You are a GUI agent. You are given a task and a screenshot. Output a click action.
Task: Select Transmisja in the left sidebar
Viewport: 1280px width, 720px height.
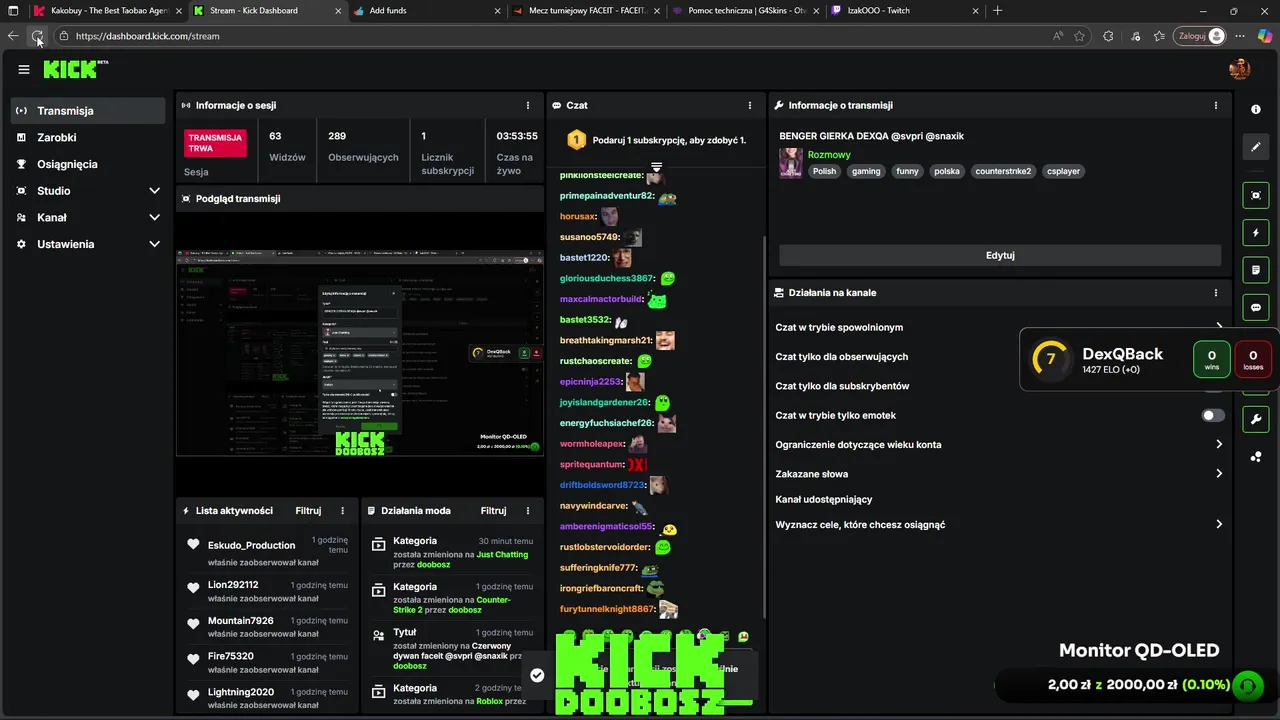pos(88,111)
